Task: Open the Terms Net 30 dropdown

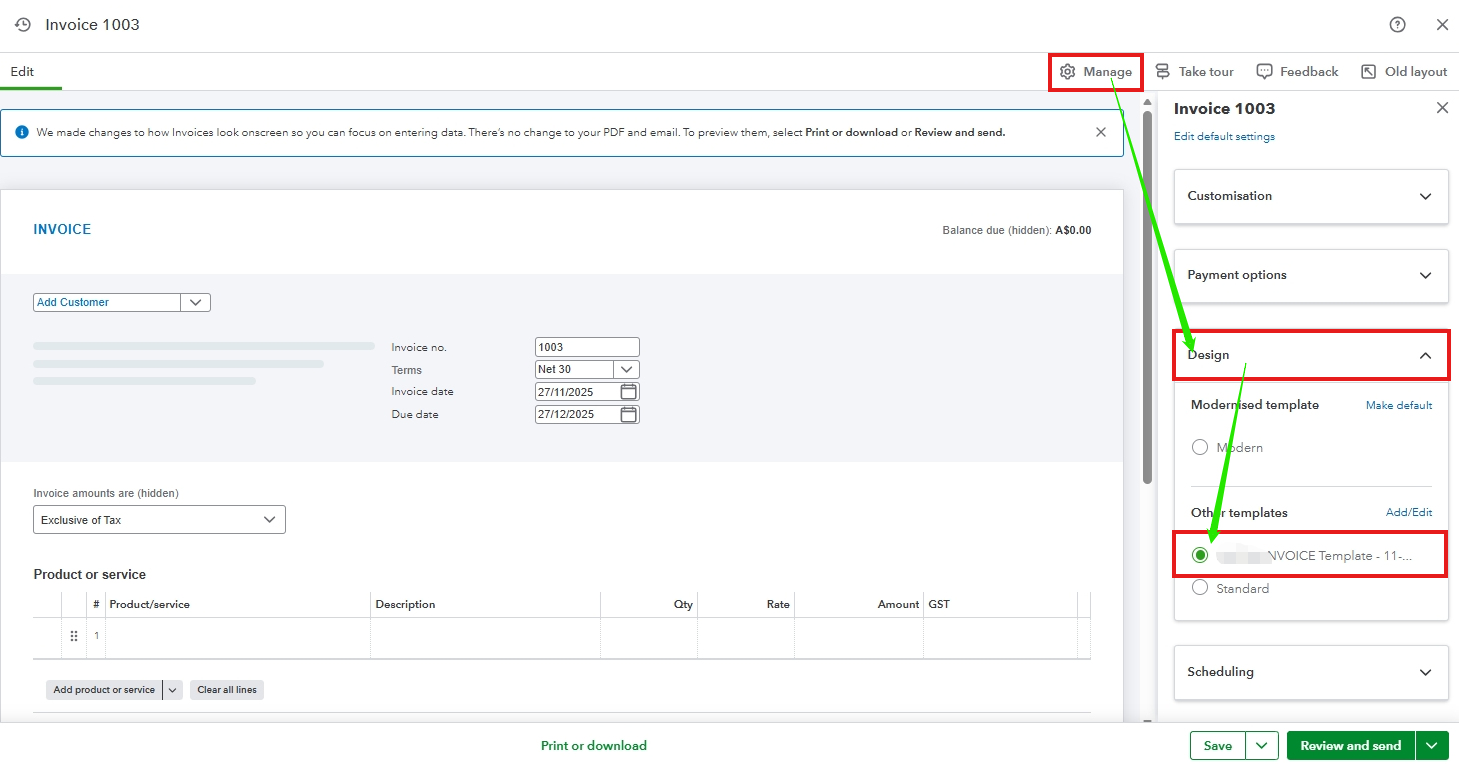Action: tap(626, 369)
